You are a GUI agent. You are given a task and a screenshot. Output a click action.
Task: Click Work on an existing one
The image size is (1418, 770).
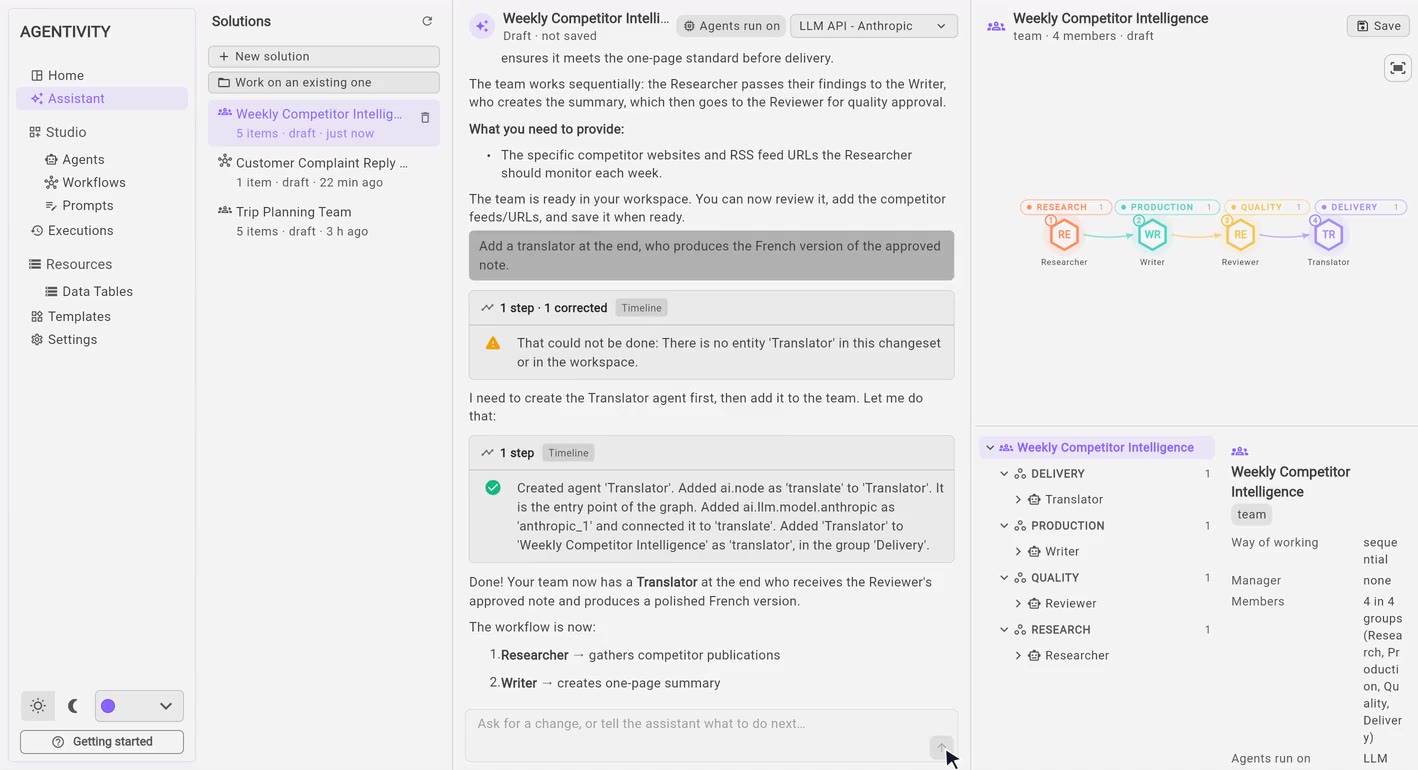(324, 83)
